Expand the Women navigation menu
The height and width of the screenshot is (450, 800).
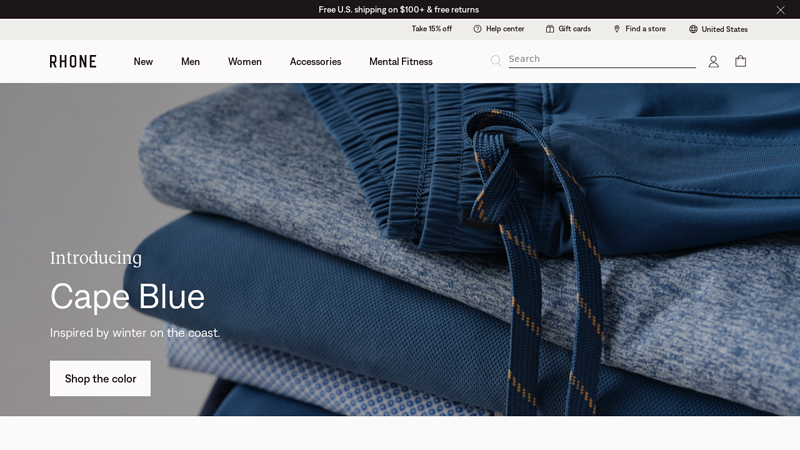click(245, 61)
